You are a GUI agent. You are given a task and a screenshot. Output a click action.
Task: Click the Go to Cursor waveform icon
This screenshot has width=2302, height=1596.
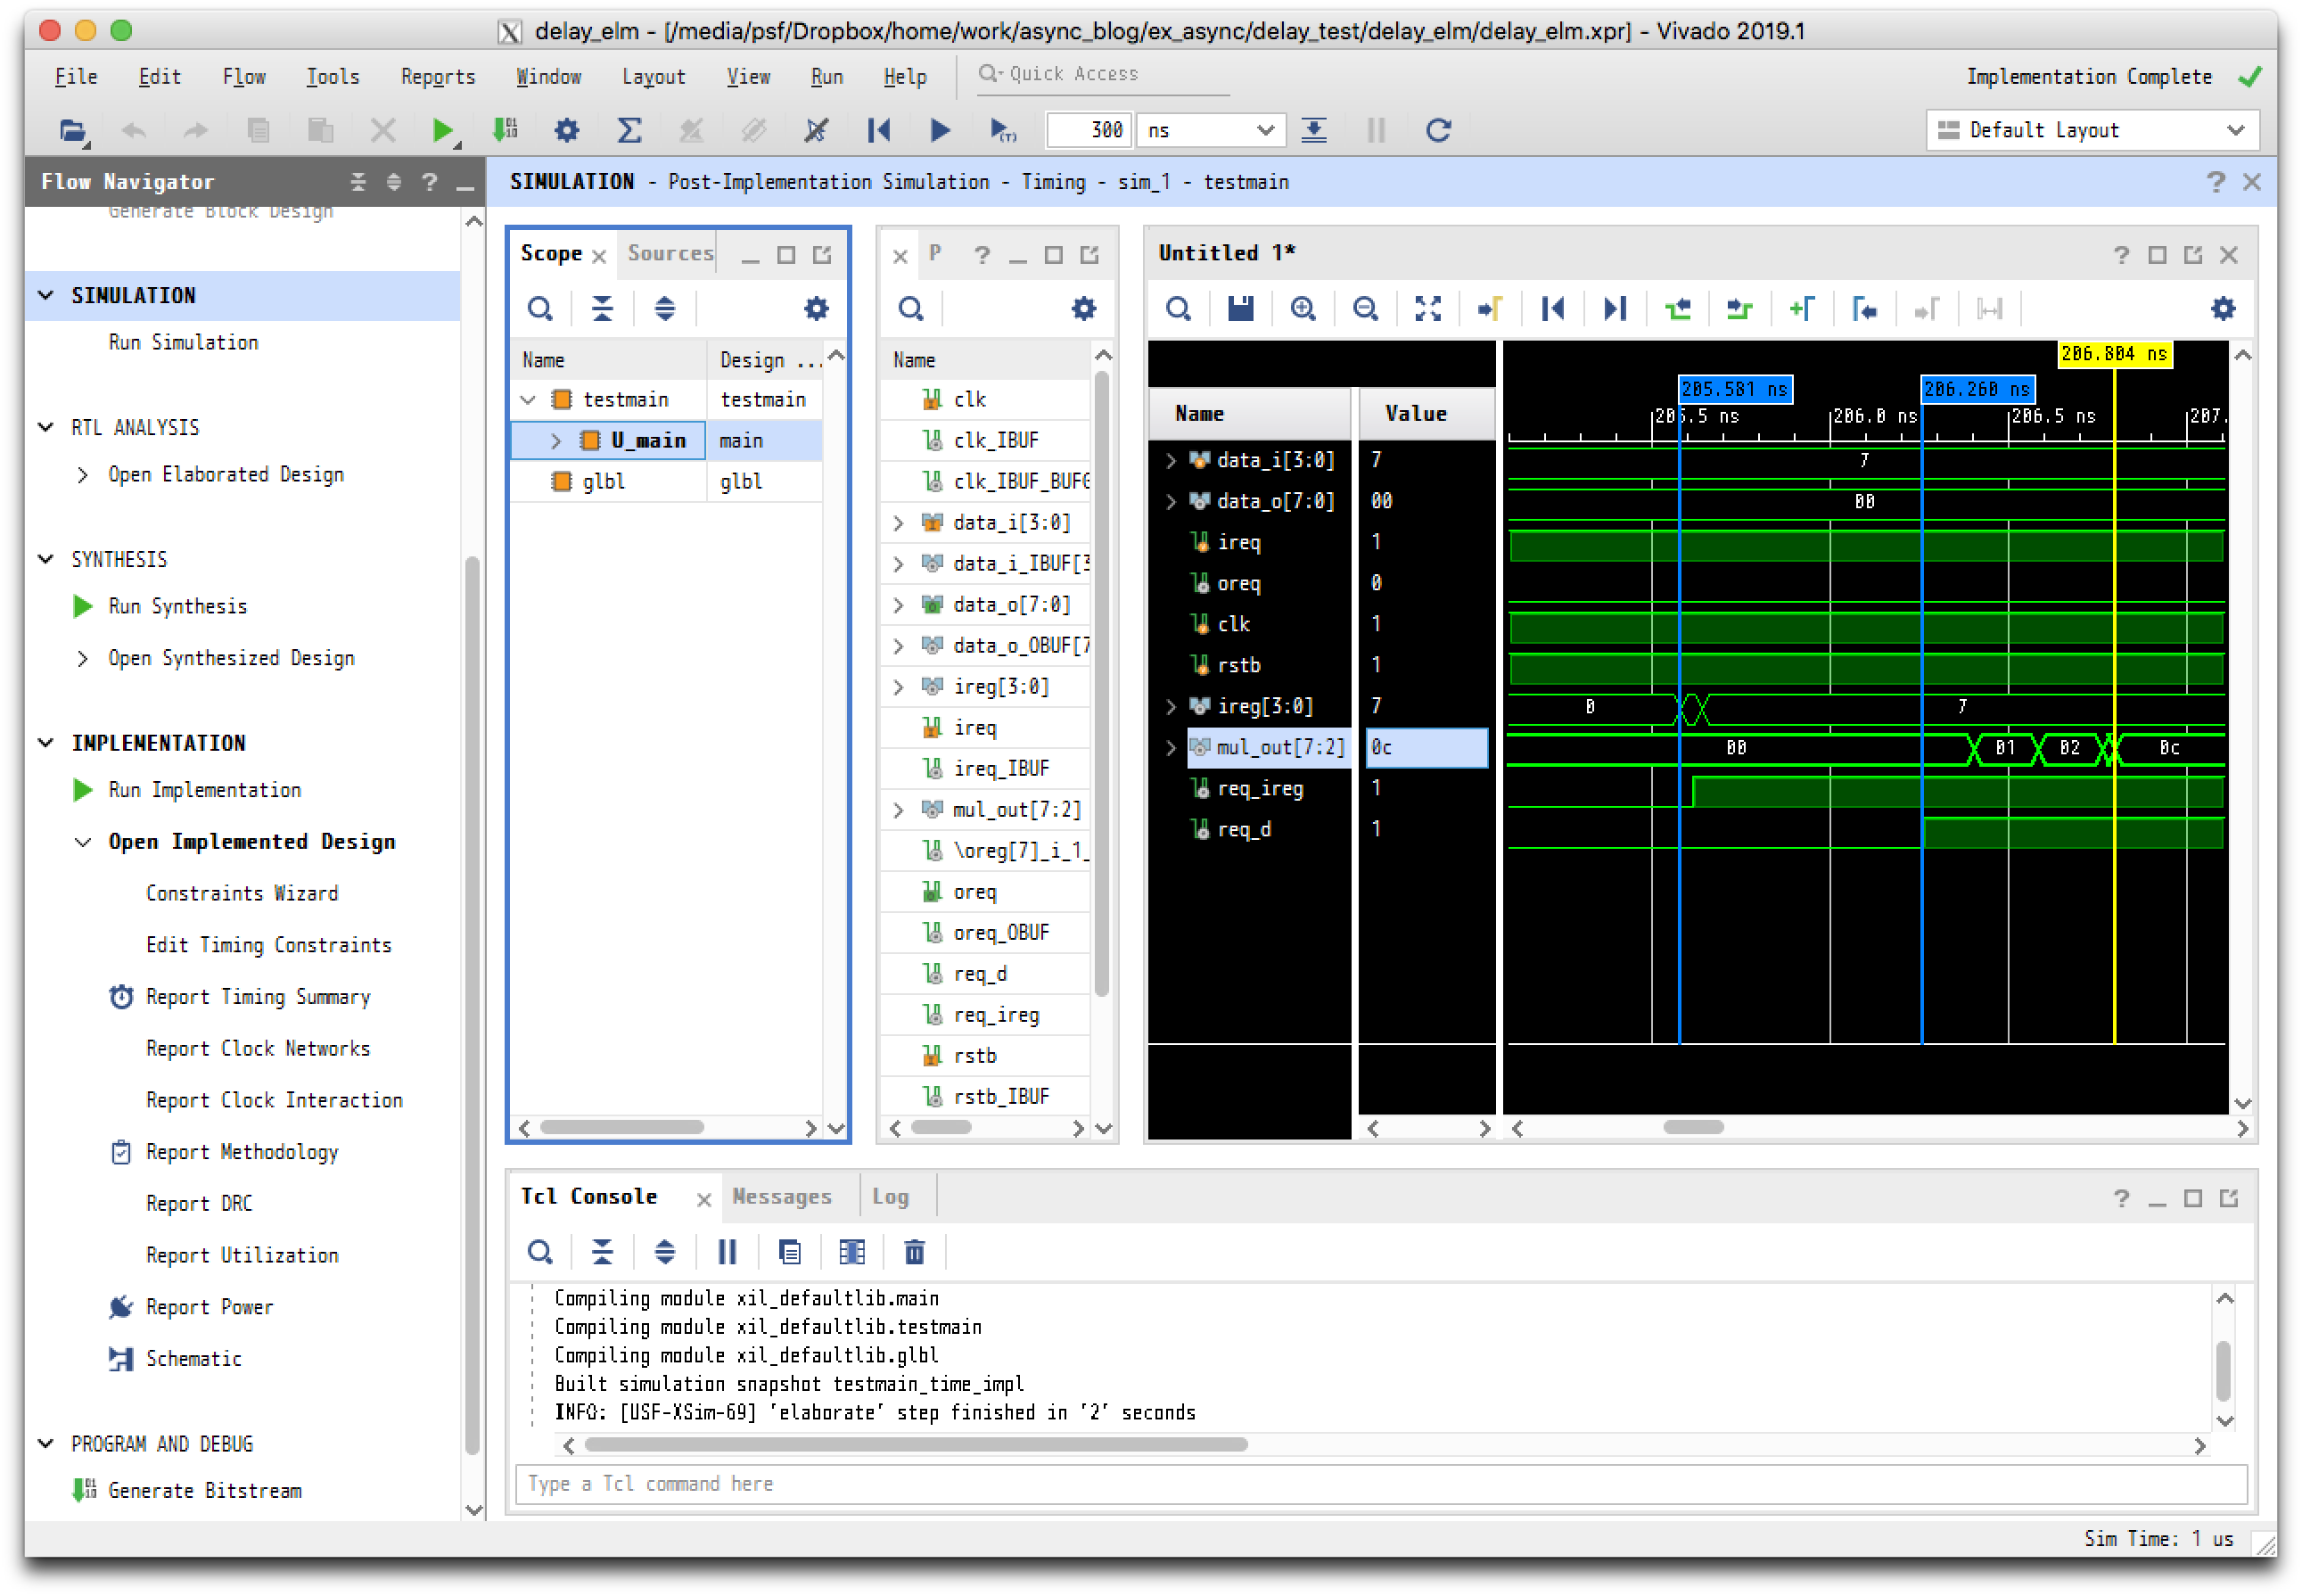[1489, 309]
